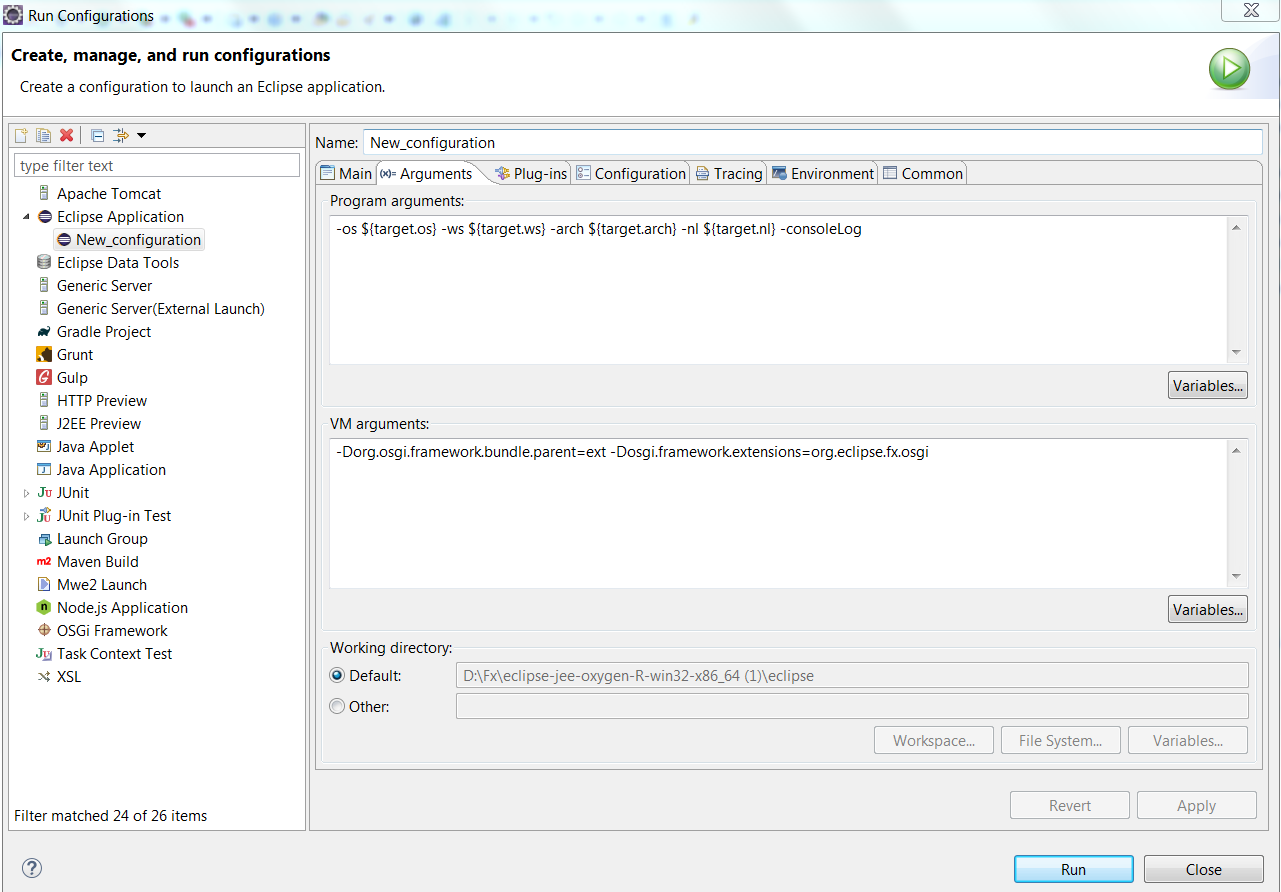Image resolution: width=1281 pixels, height=892 pixels.
Task: Switch to the Plug-ins tab
Action: [531, 173]
